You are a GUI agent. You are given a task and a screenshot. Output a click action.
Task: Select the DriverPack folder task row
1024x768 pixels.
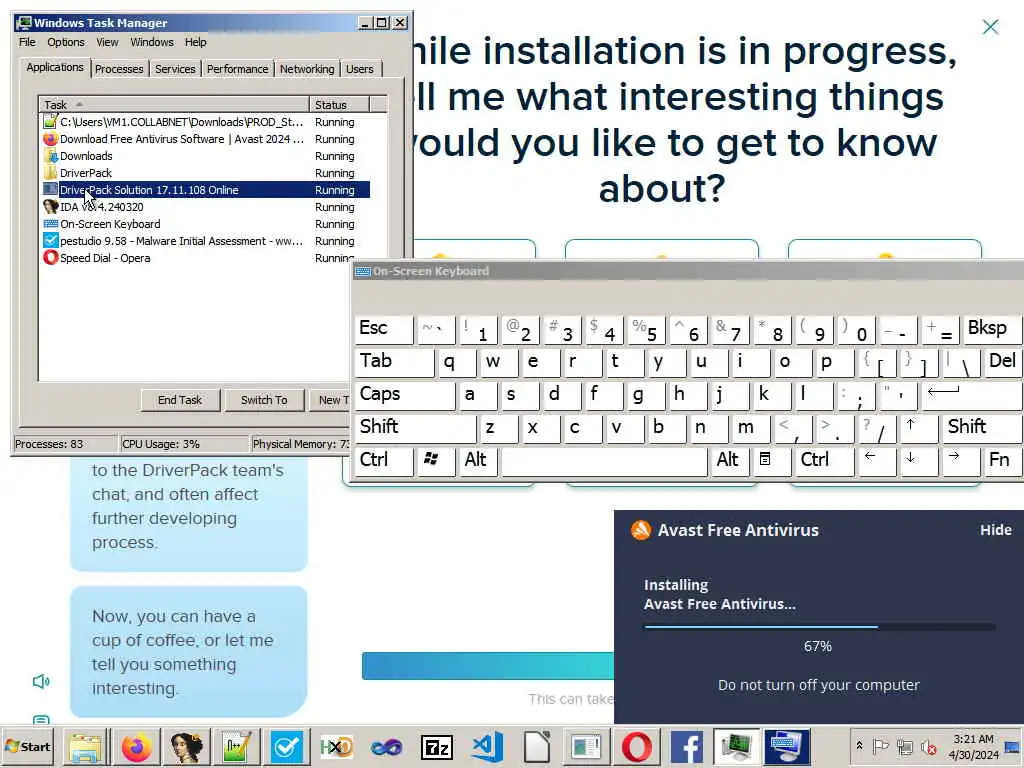tap(206, 173)
